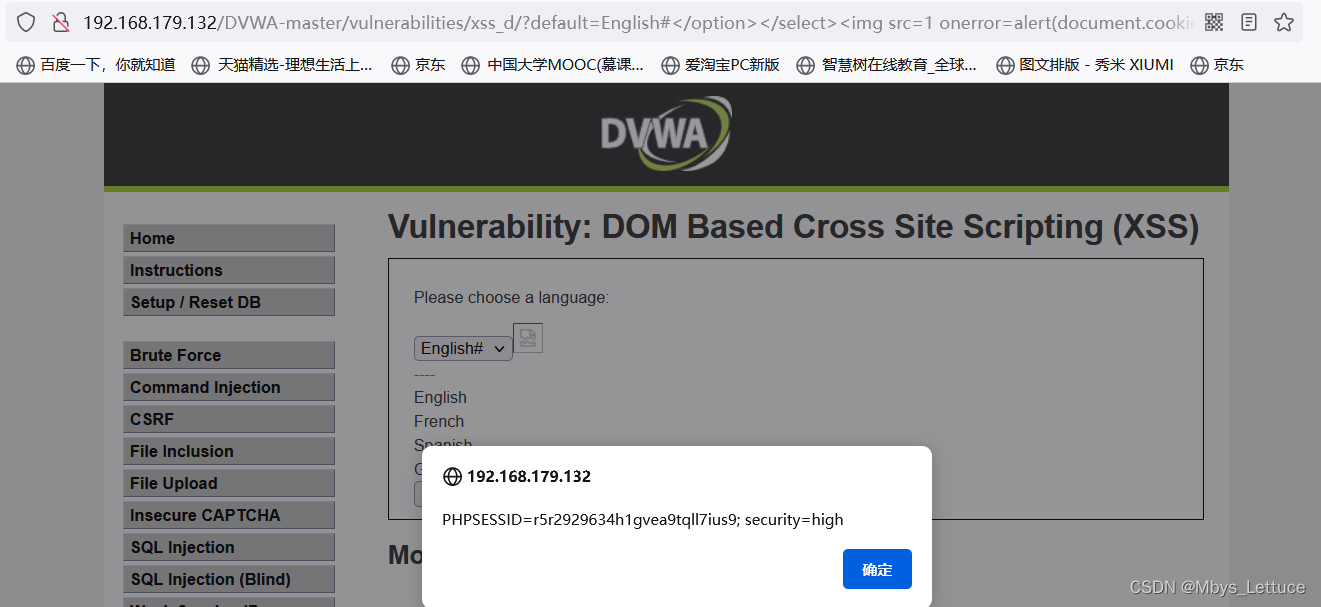Click the browser address bar URL field
1321x607 pixels.
[600, 21]
